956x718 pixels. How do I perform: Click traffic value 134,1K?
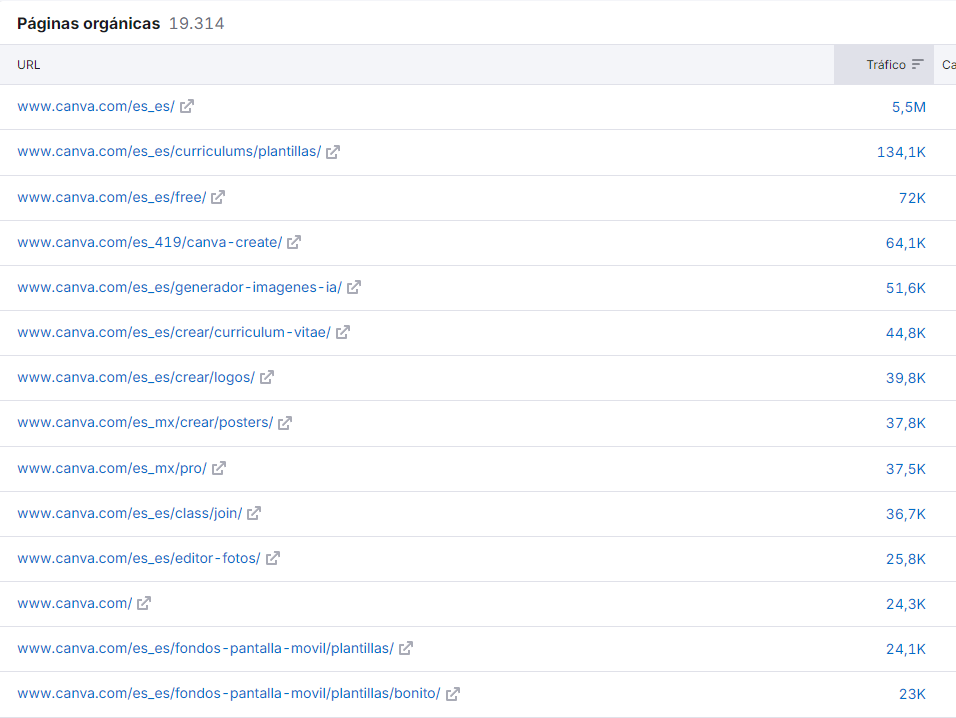[901, 152]
